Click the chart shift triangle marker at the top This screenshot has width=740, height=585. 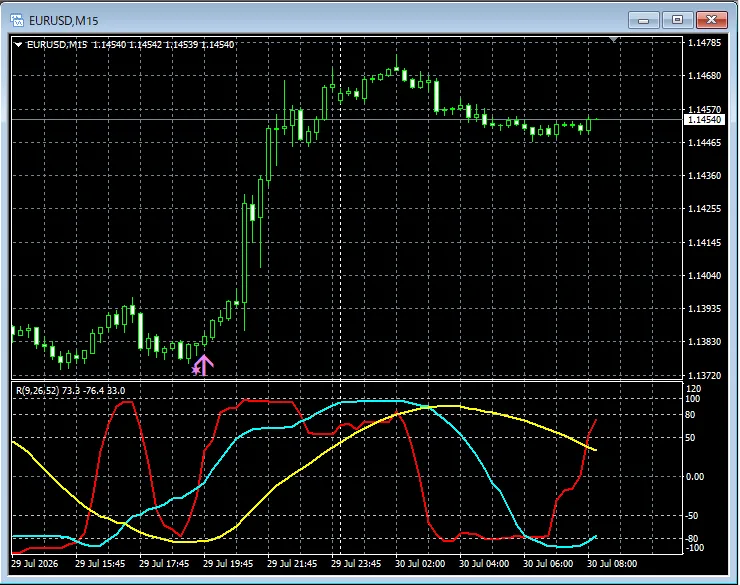point(613,40)
